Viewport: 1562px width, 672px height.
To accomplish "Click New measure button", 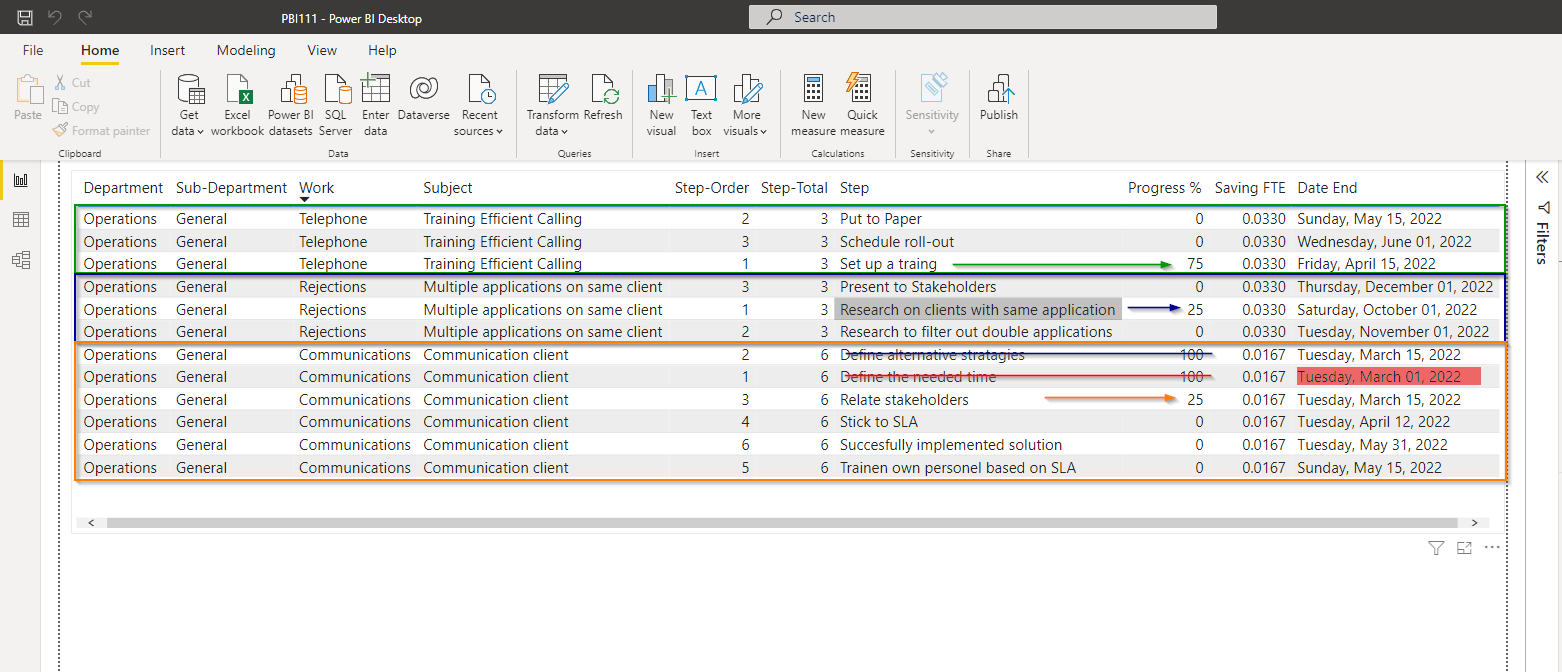I will [x=813, y=105].
